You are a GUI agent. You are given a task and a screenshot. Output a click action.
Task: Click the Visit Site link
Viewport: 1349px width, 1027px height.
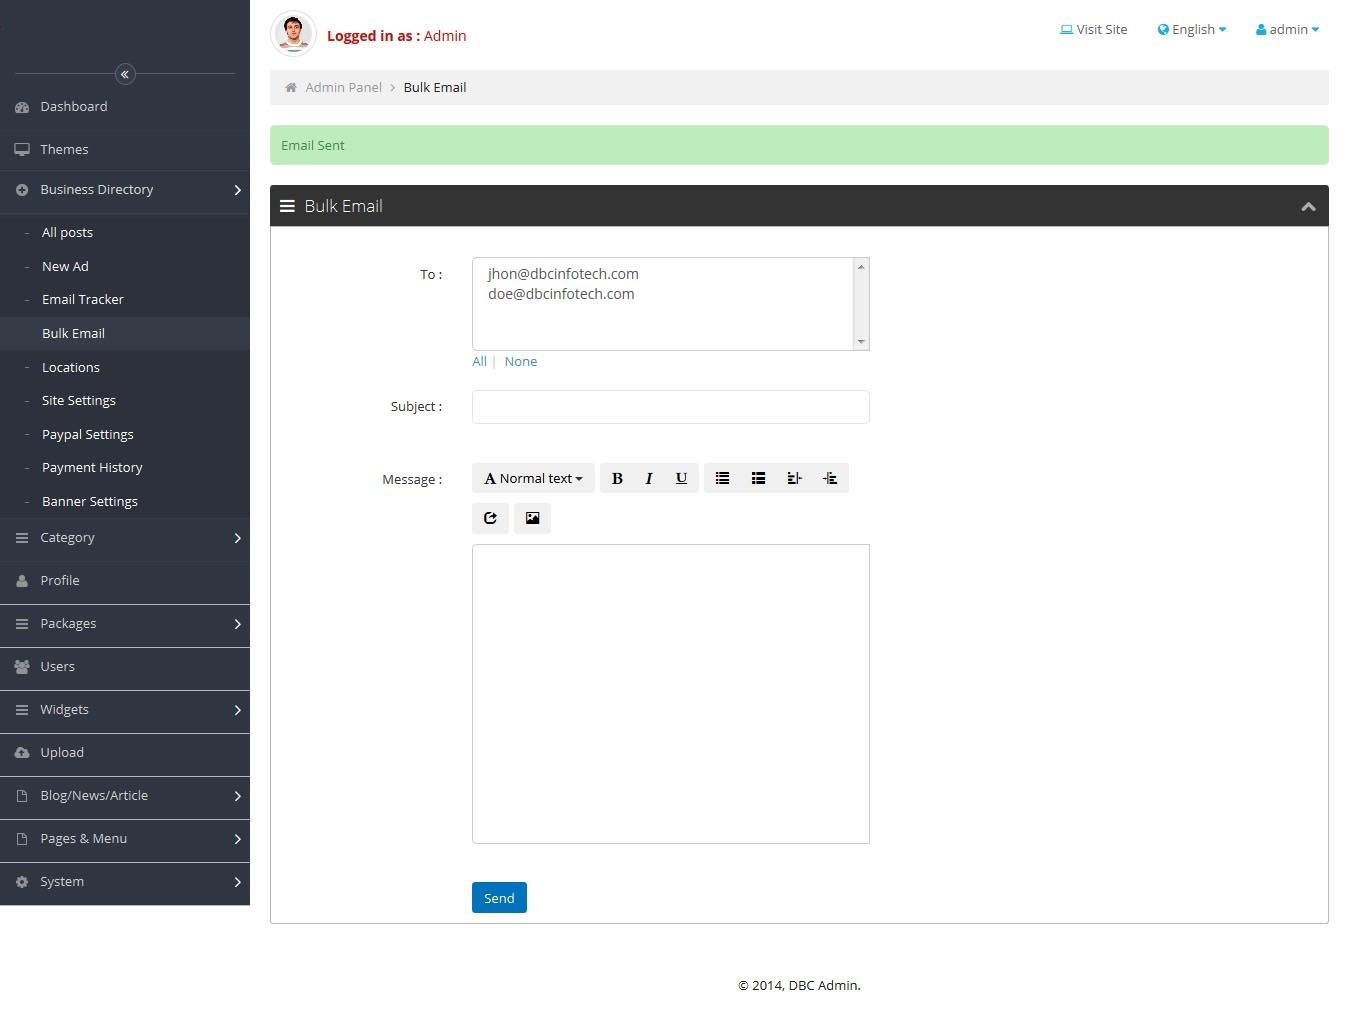1093,30
